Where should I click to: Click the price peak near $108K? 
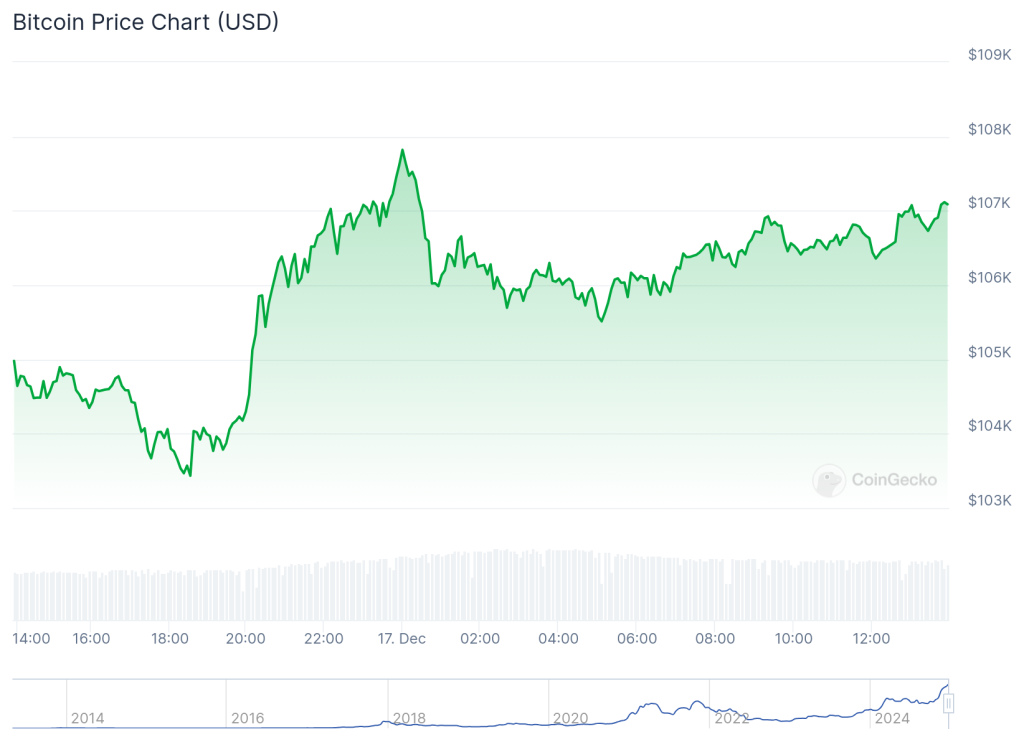pyautogui.click(x=402, y=150)
